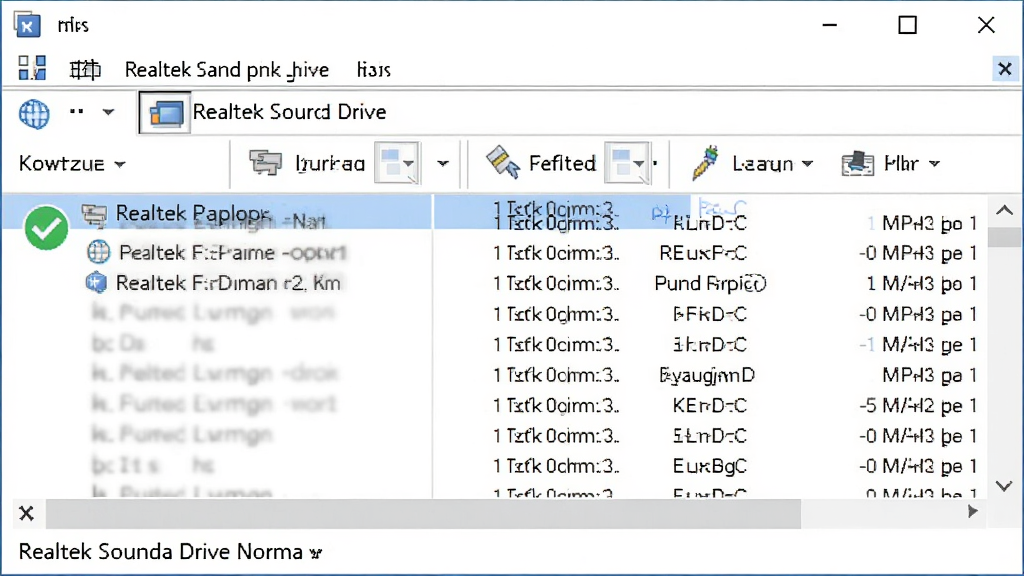The width and height of the screenshot is (1024, 576).
Task: Click the Iyurkaa toolbar icon
Action: pos(265,163)
